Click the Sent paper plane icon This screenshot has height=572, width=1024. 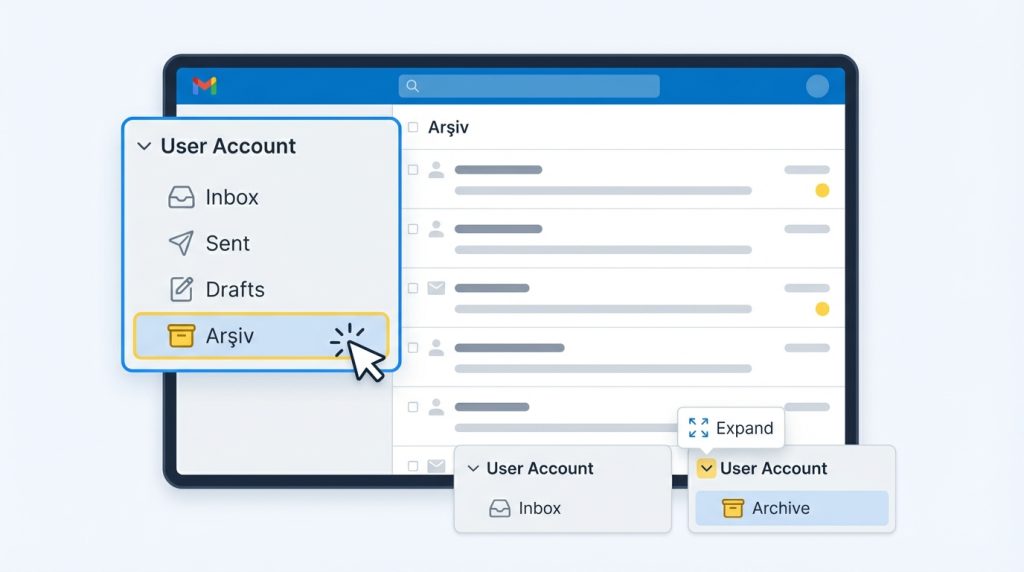click(x=181, y=243)
